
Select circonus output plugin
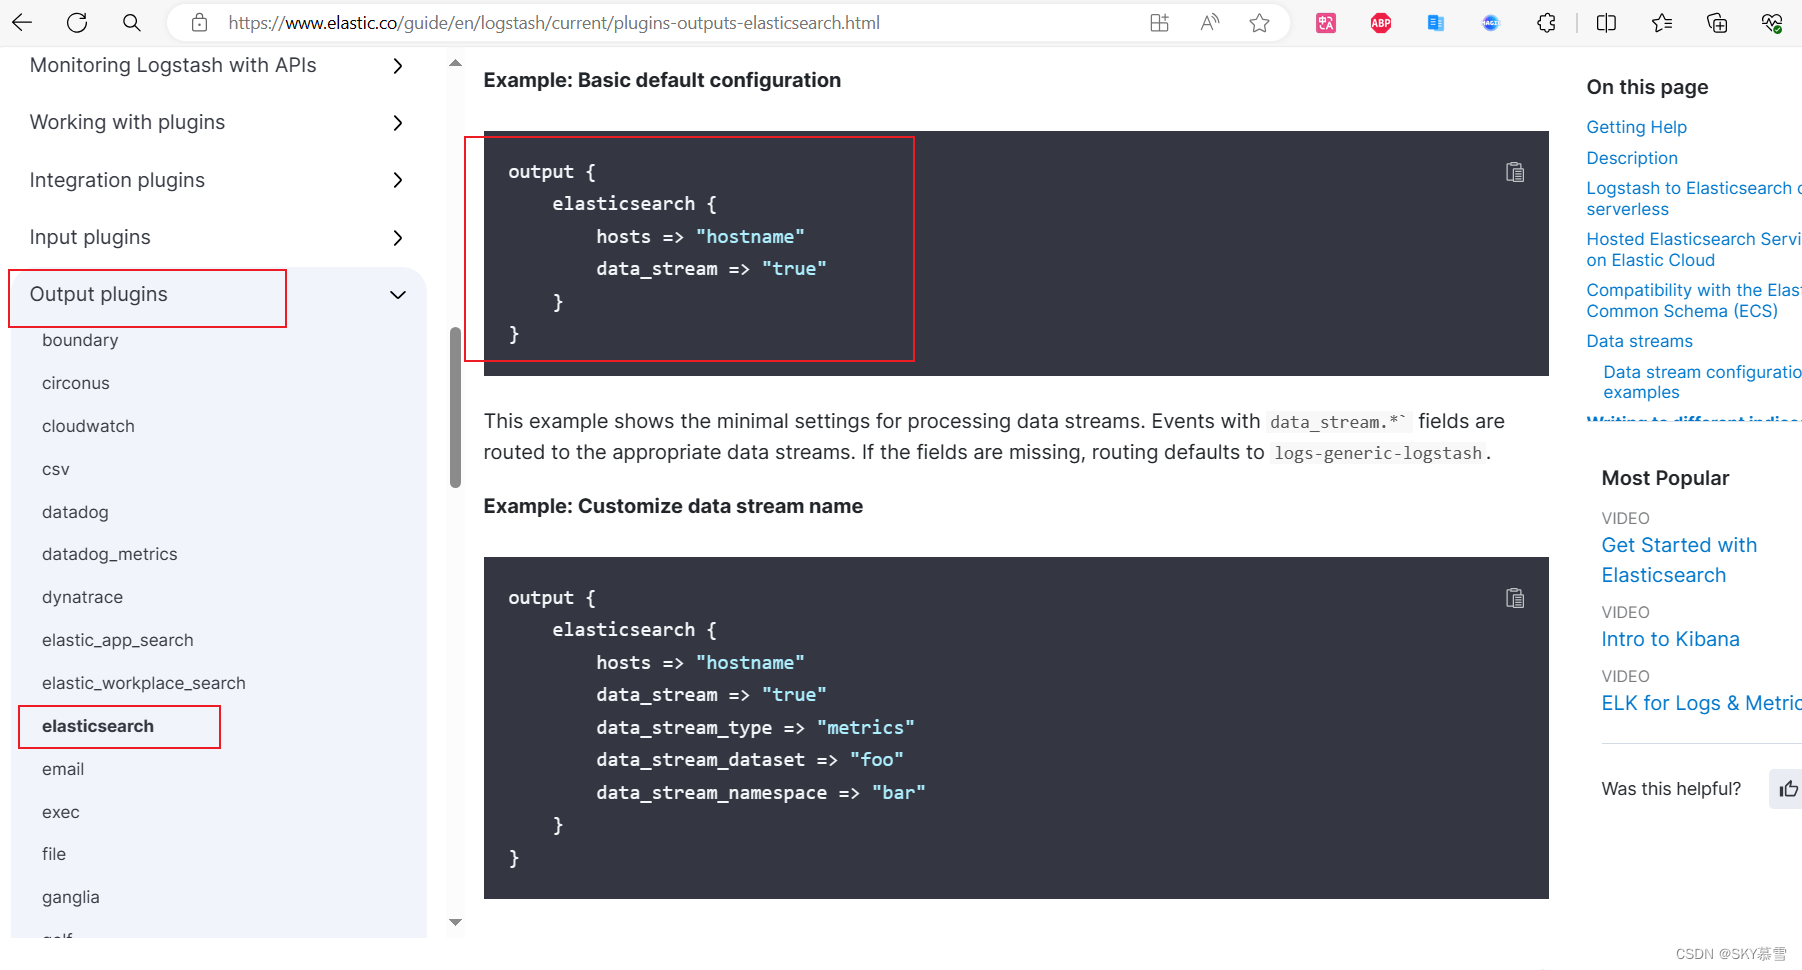click(76, 383)
